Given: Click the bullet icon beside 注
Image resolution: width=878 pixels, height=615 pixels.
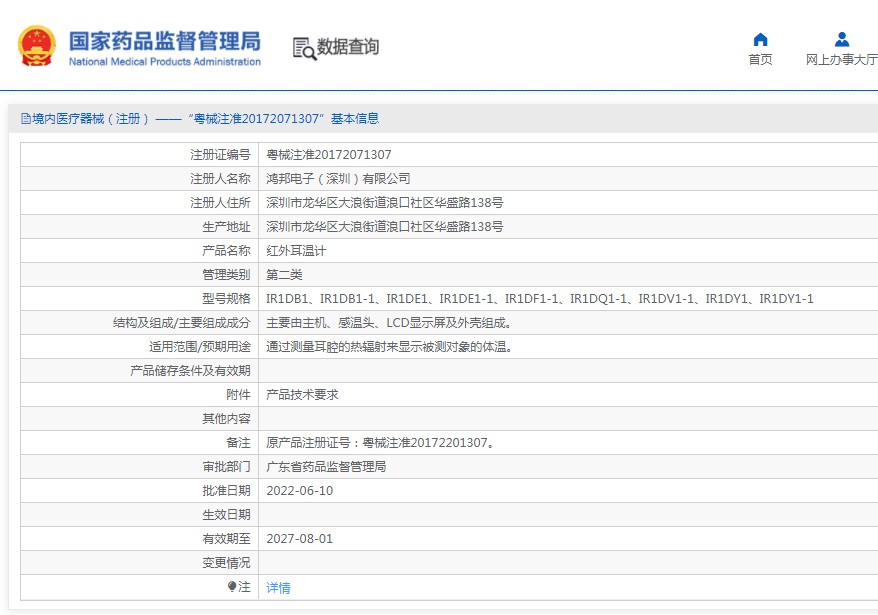Looking at the screenshot, I should 232,586.
